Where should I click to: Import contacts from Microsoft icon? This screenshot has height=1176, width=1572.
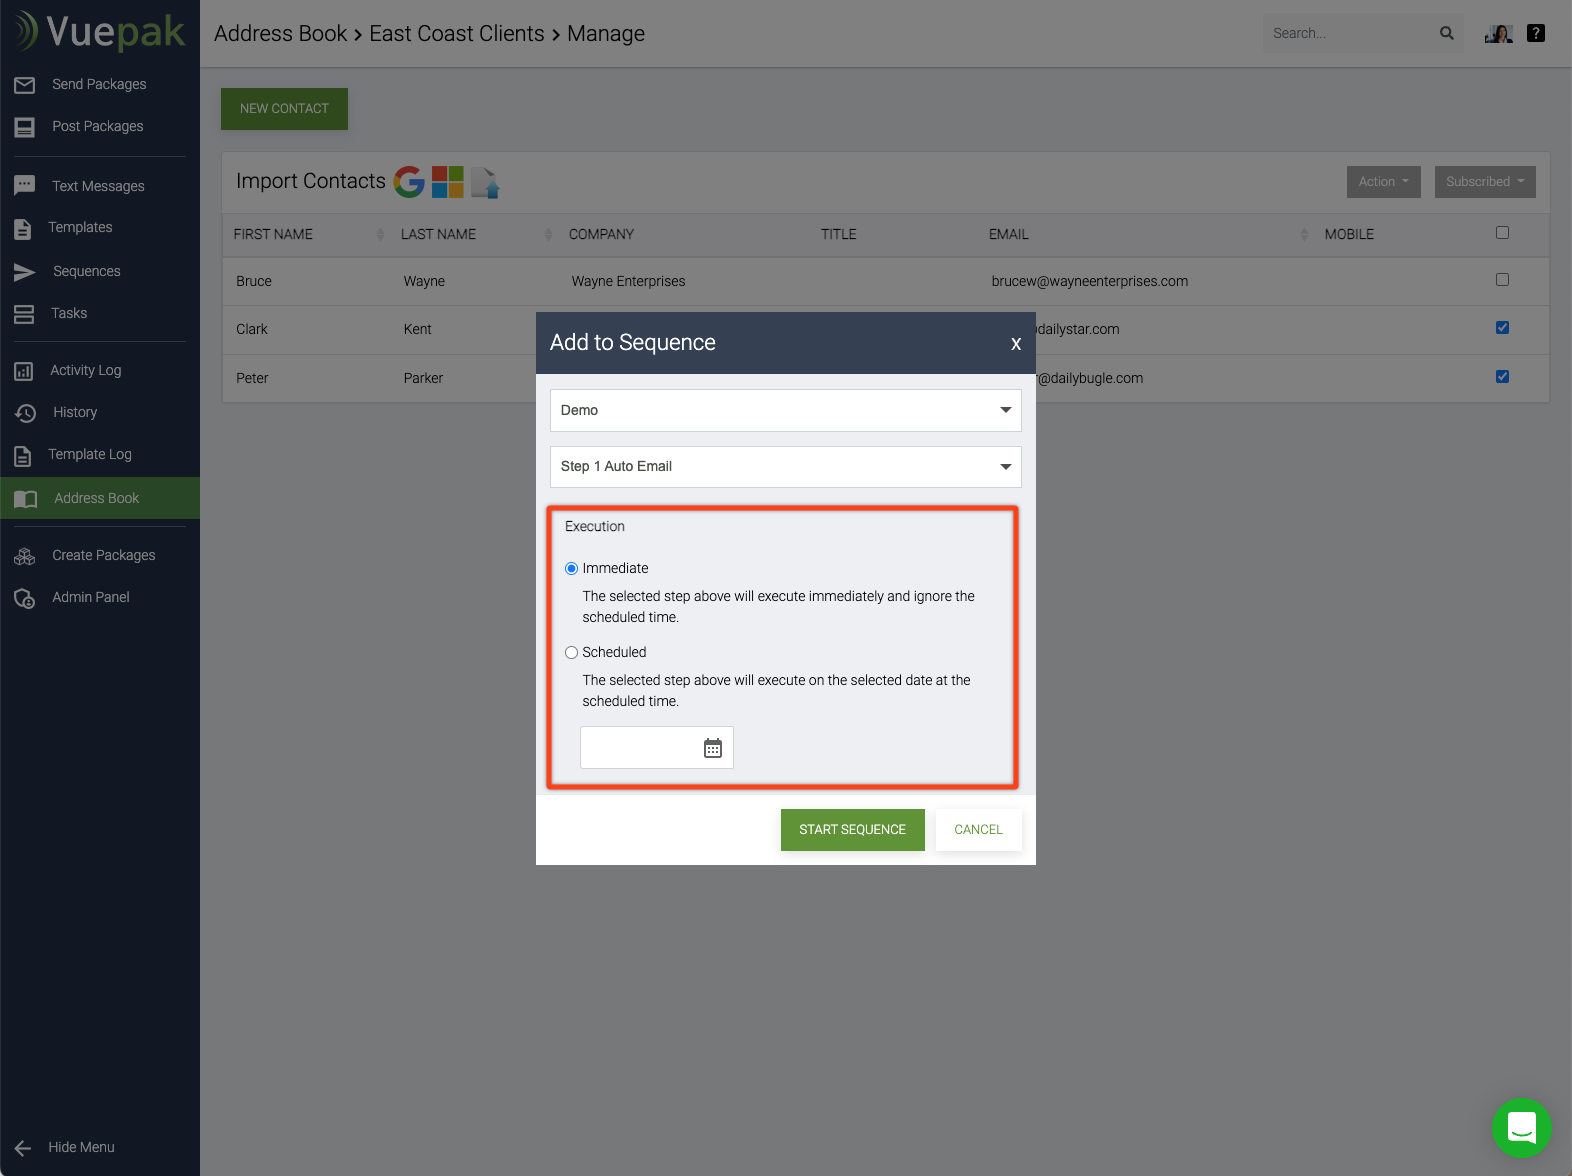[x=448, y=182]
